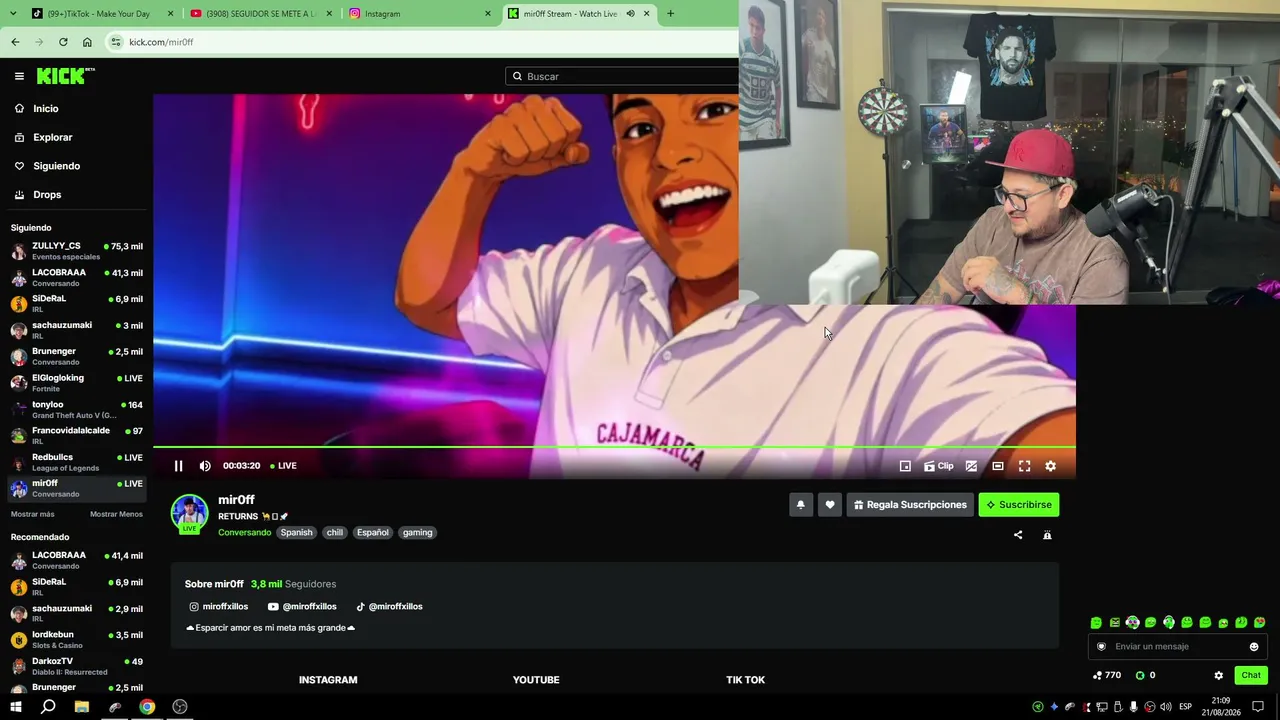Screen dimensions: 1280x720
Task: Follow mir0ff with the heart button
Action: [829, 505]
